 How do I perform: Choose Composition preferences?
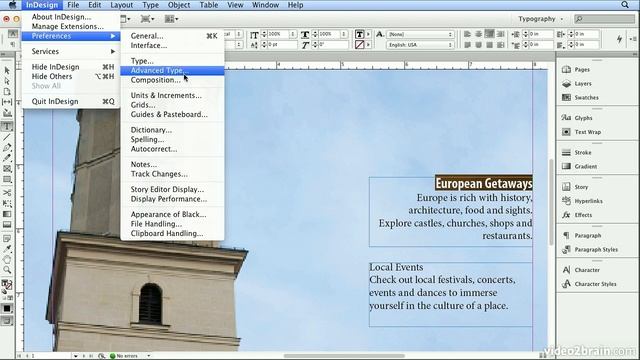(x=172, y=80)
